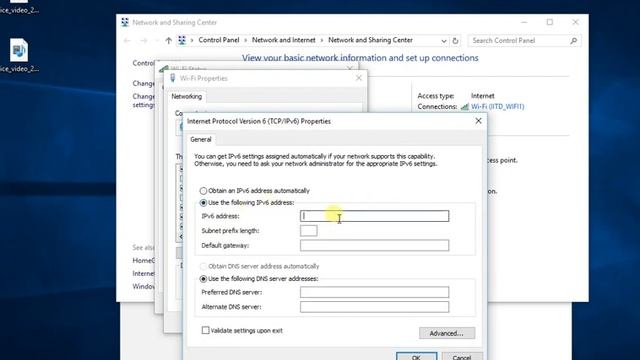
Task: Click the 'Internet' access type value
Action: (x=482, y=96)
